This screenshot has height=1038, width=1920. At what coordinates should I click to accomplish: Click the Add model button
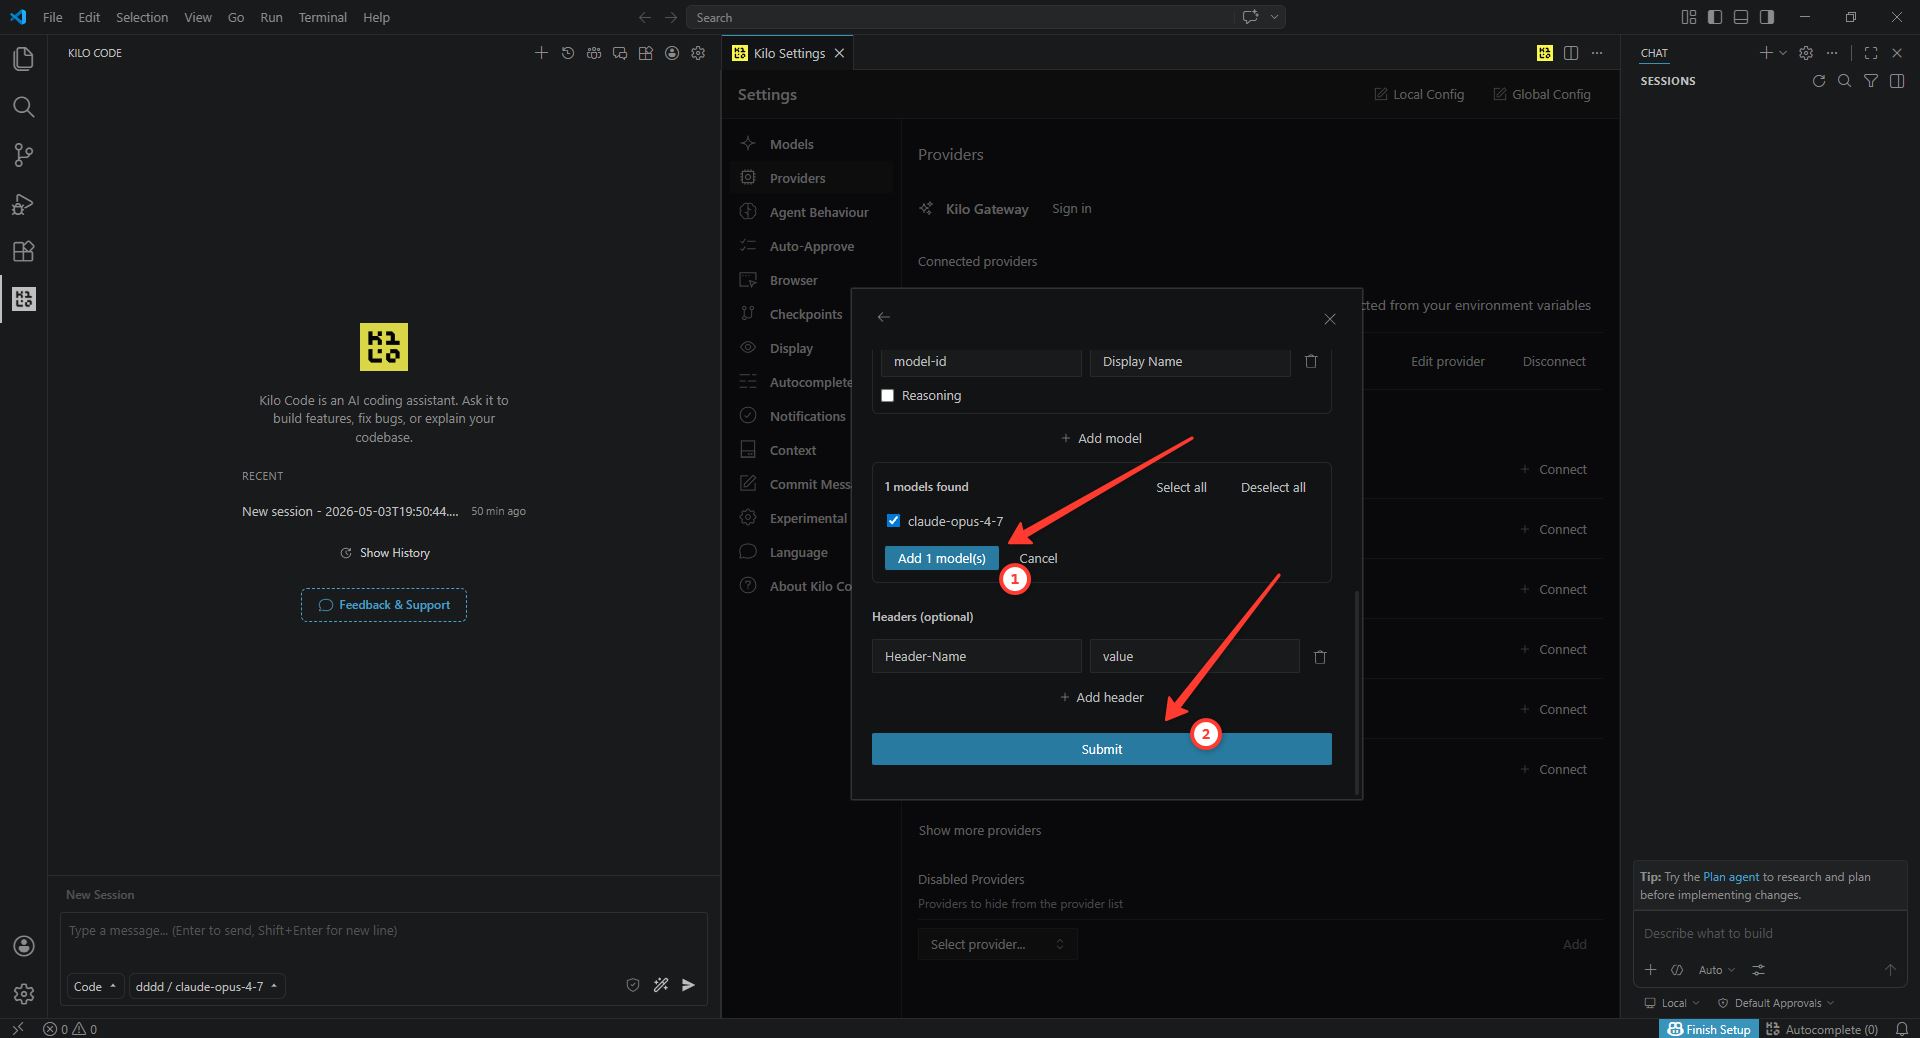(x=1101, y=438)
